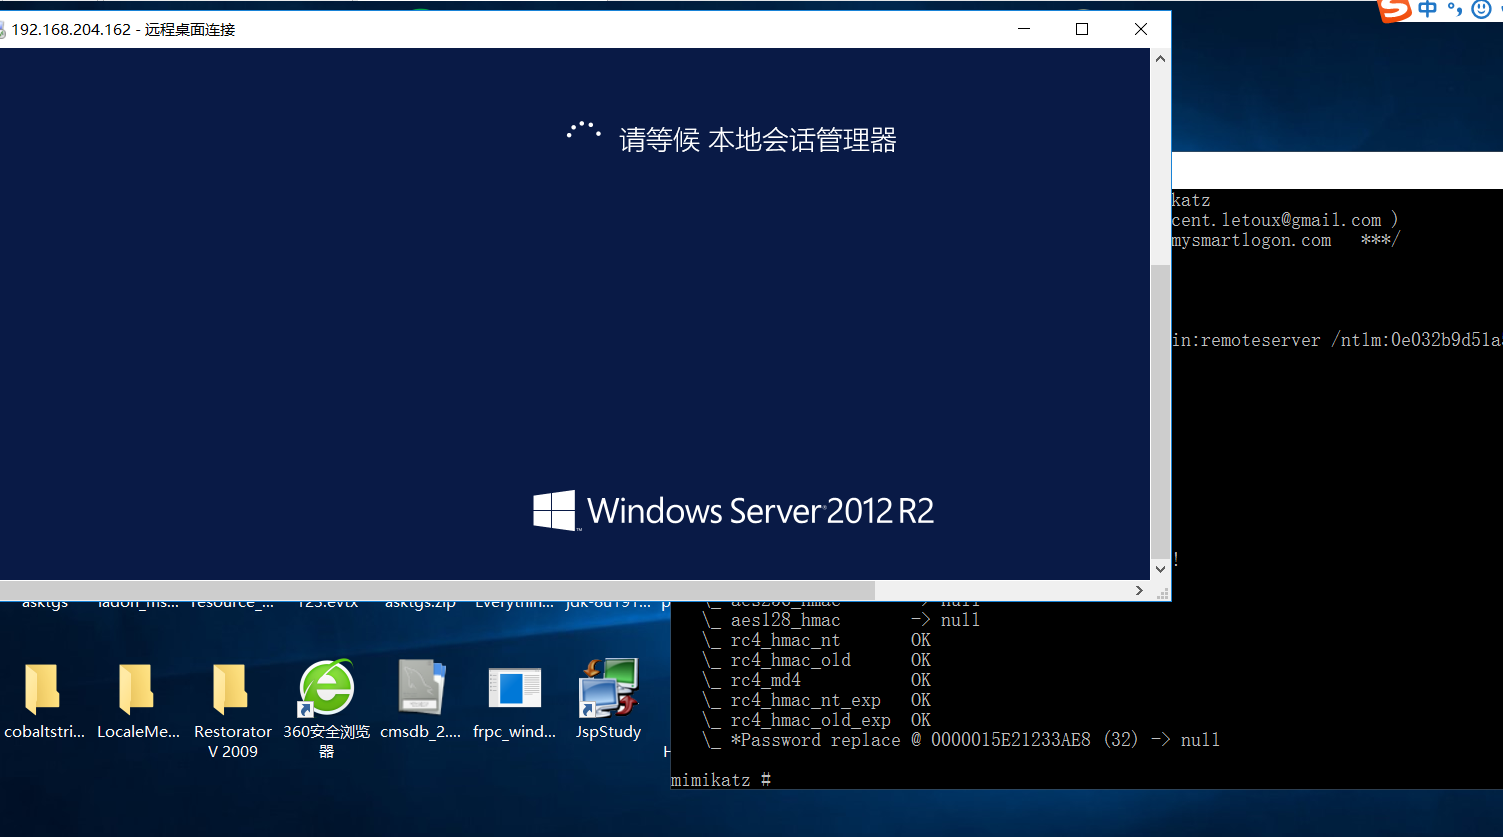Click the *Password replace line in mimikatz
1503x837 pixels.
[x=961, y=740]
